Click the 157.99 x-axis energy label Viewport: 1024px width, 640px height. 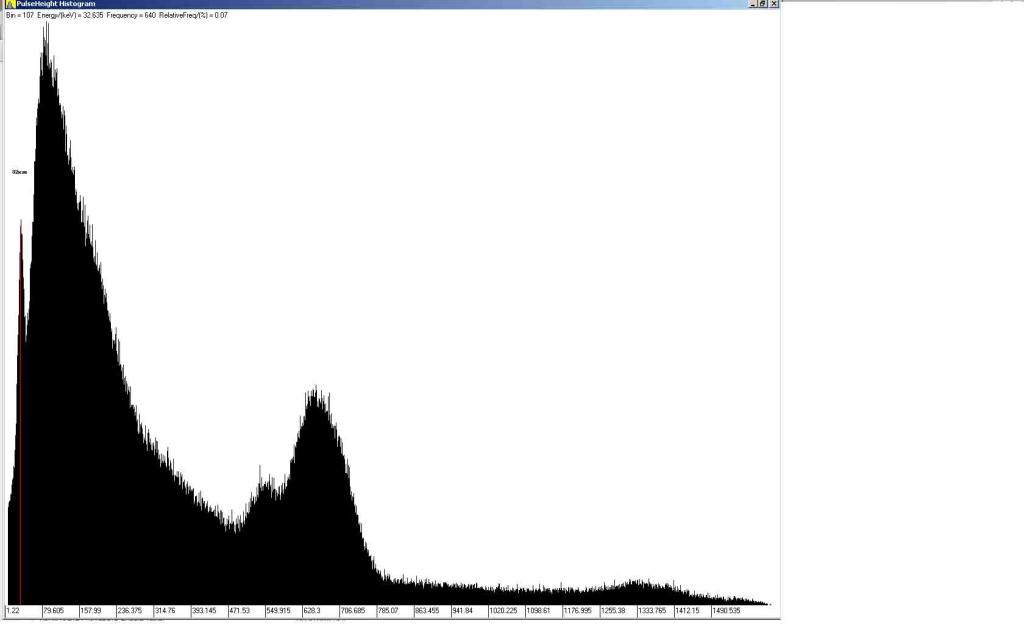pyautogui.click(x=91, y=610)
